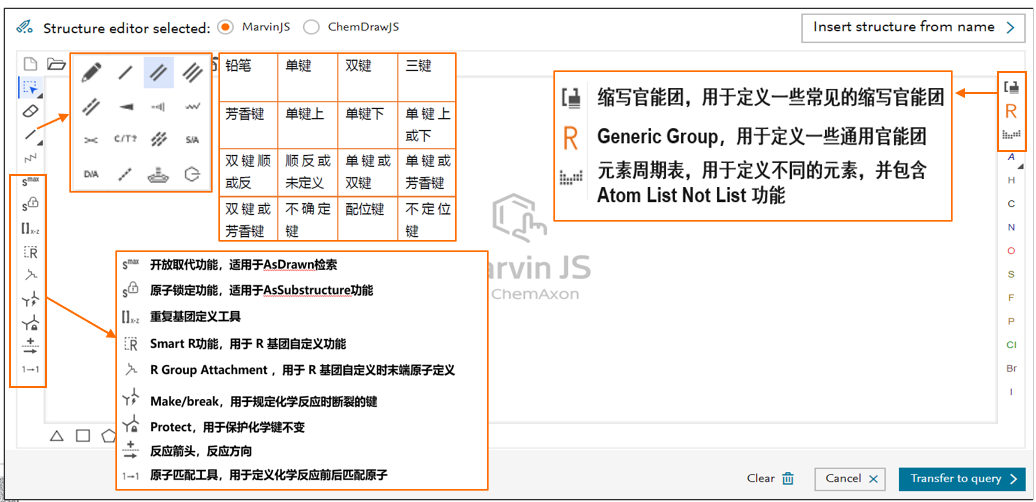Image resolution: width=1036 pixels, height=502 pixels.
Task: Pick atom mapping 1→1 tool in toolbar
Action: coord(30,369)
